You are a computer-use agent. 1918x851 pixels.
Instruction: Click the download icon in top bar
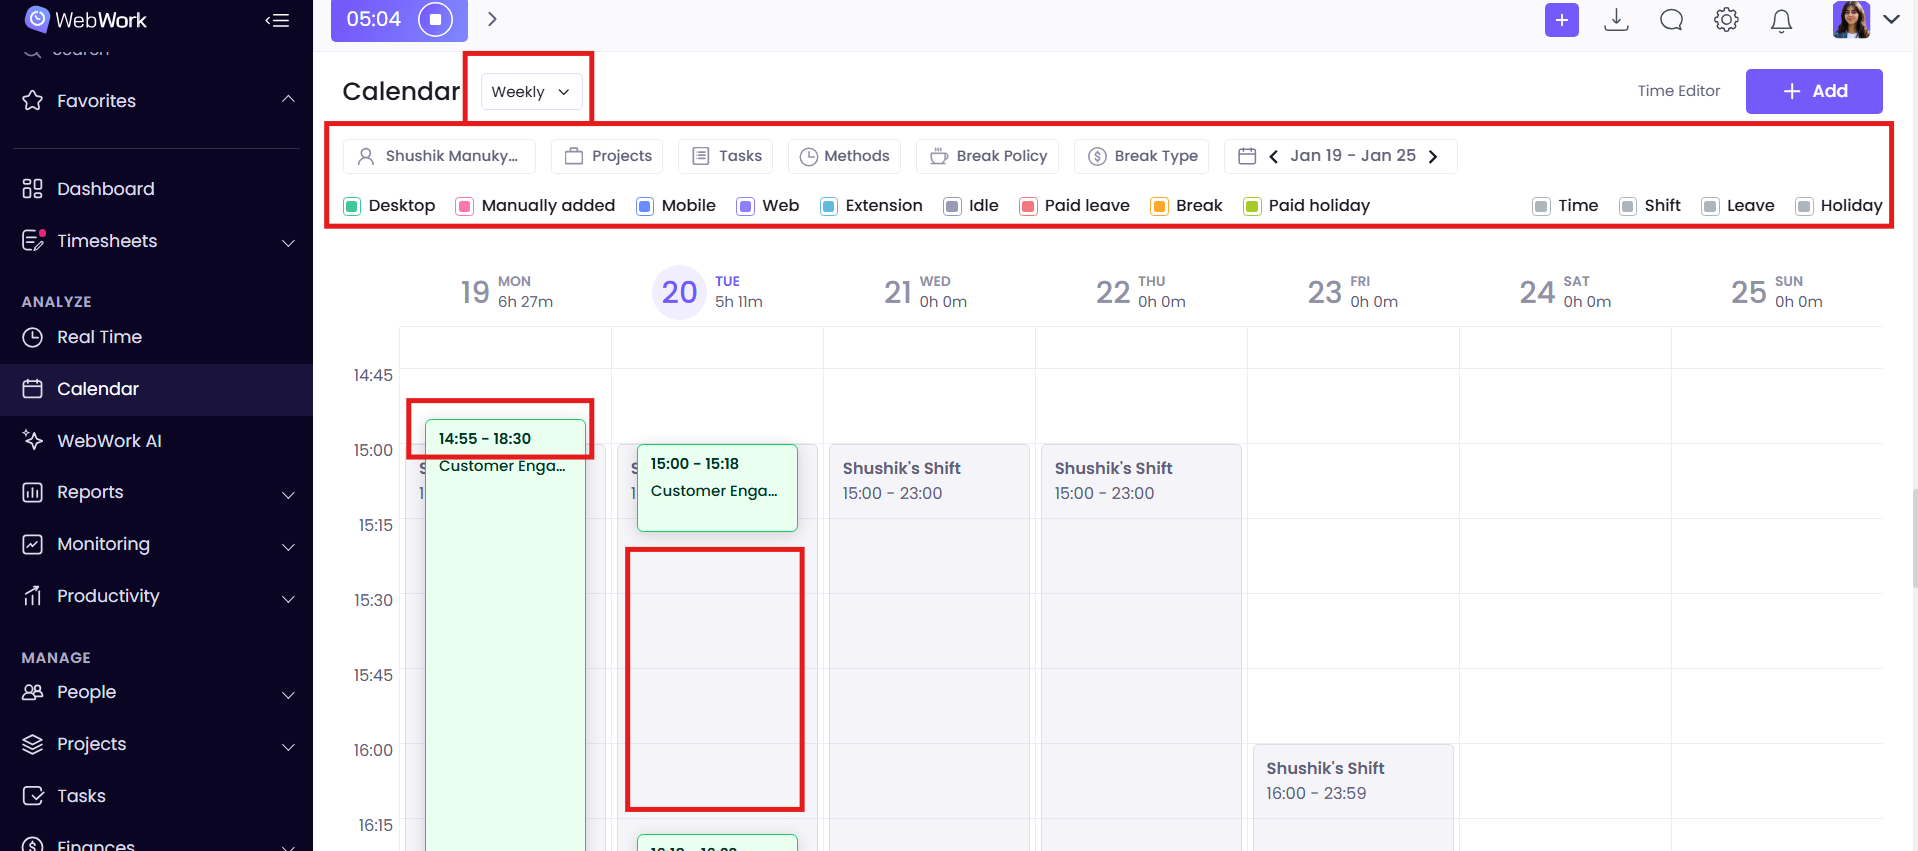point(1616,20)
